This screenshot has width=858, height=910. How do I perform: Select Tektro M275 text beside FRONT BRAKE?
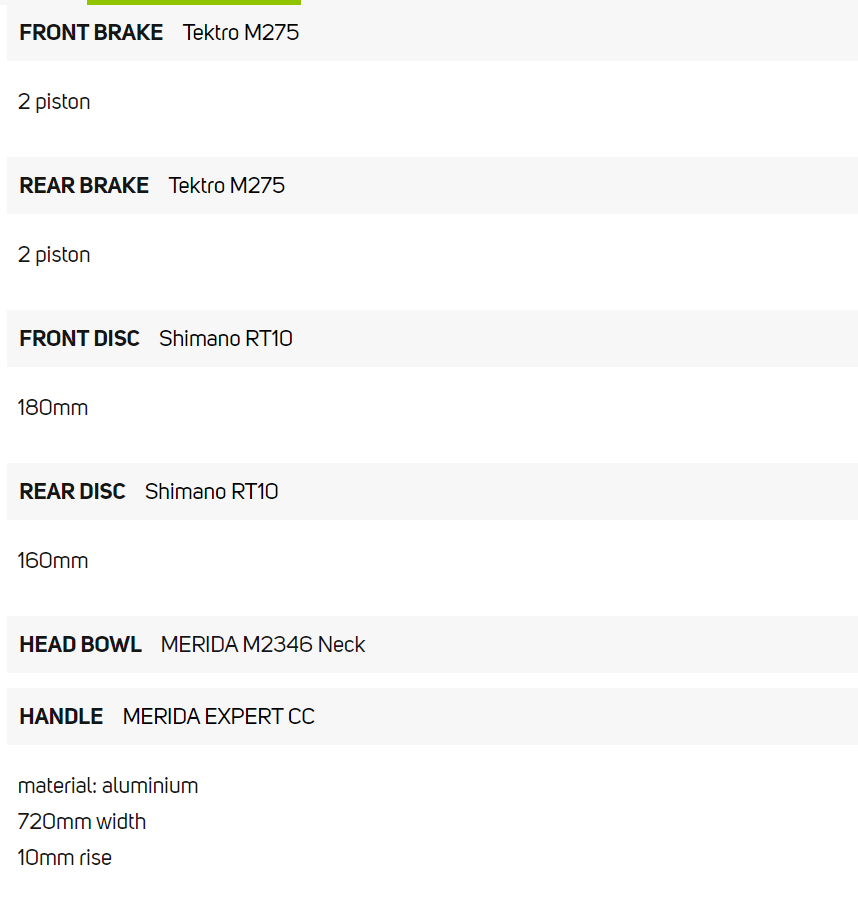coord(241,33)
